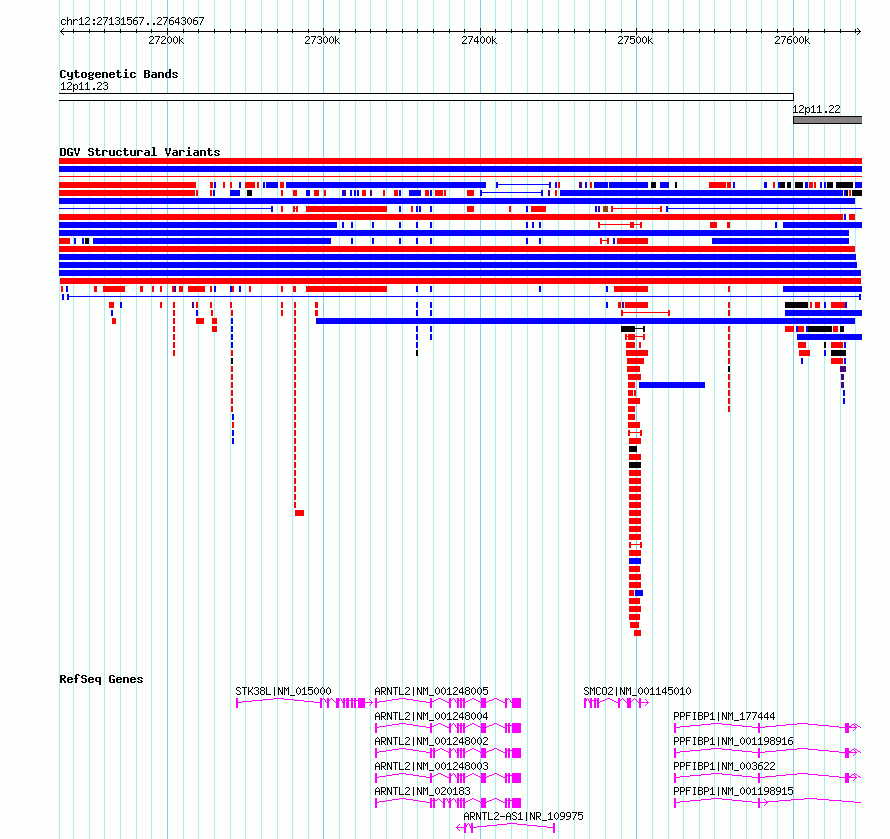Select the ARNTL2 NM_020183 gene model glyph
Viewport: 890px width, 839px height.
(x=448, y=803)
